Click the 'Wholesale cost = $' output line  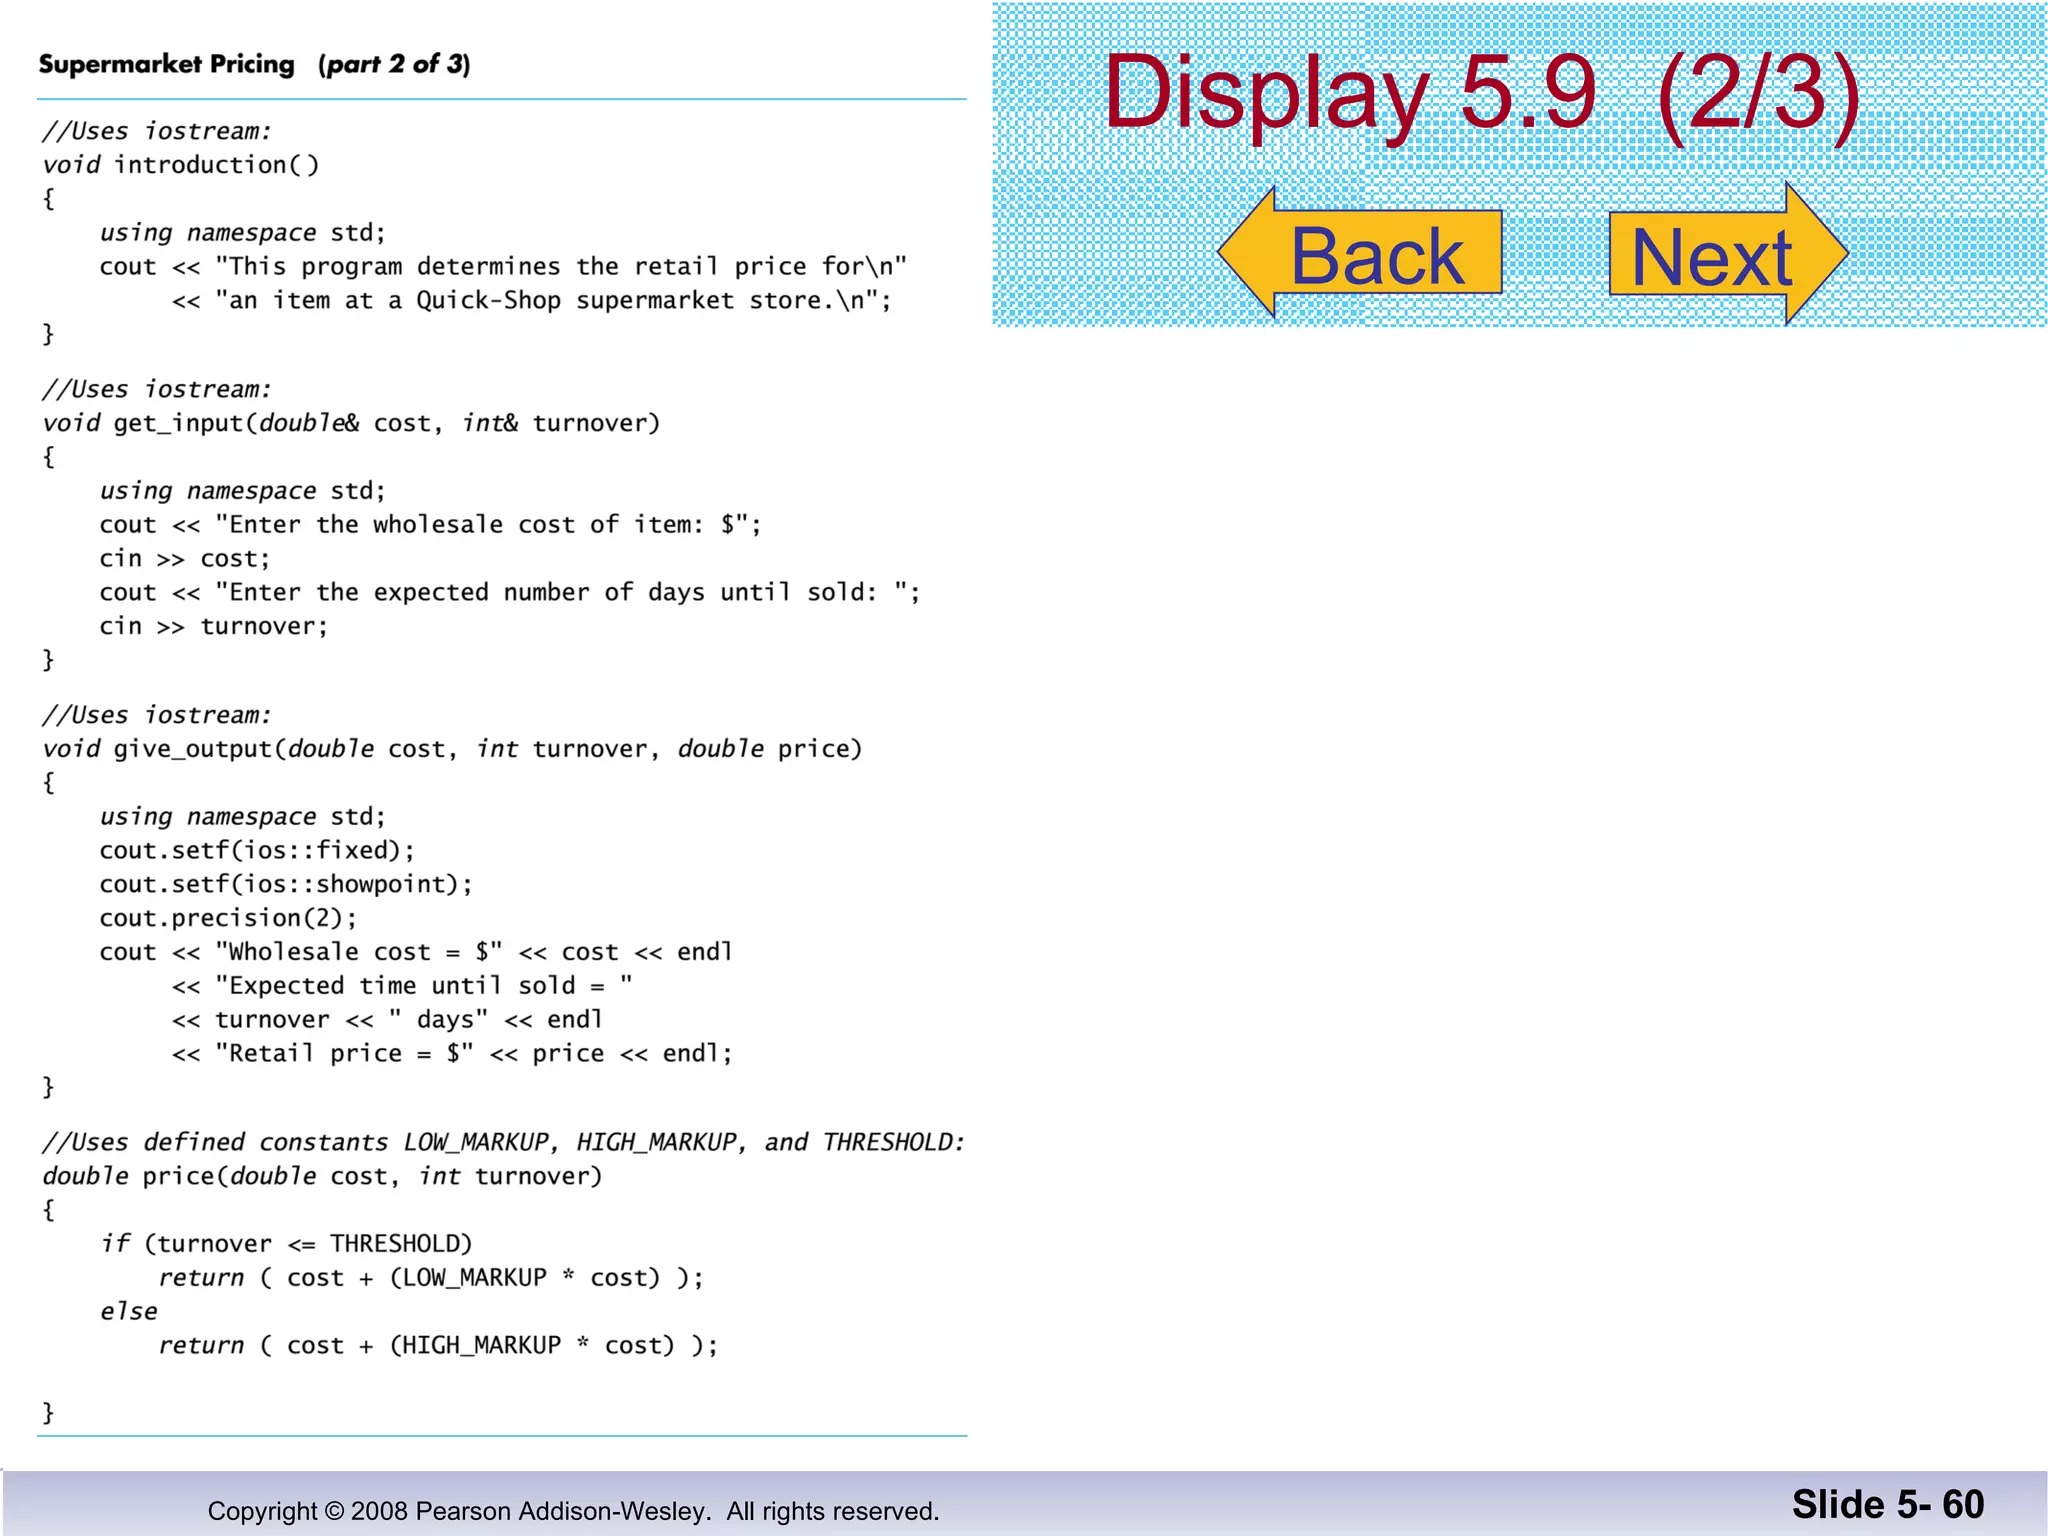click(416, 952)
